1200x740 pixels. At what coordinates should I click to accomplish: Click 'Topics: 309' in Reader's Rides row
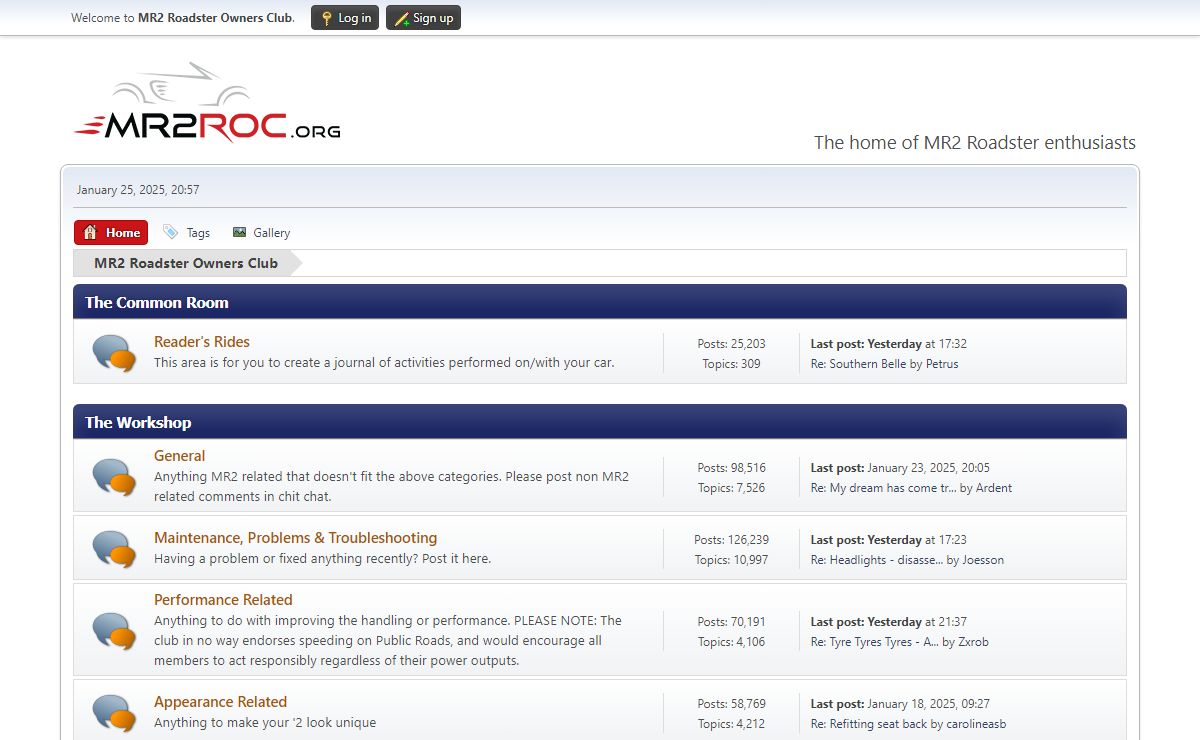[732, 364]
